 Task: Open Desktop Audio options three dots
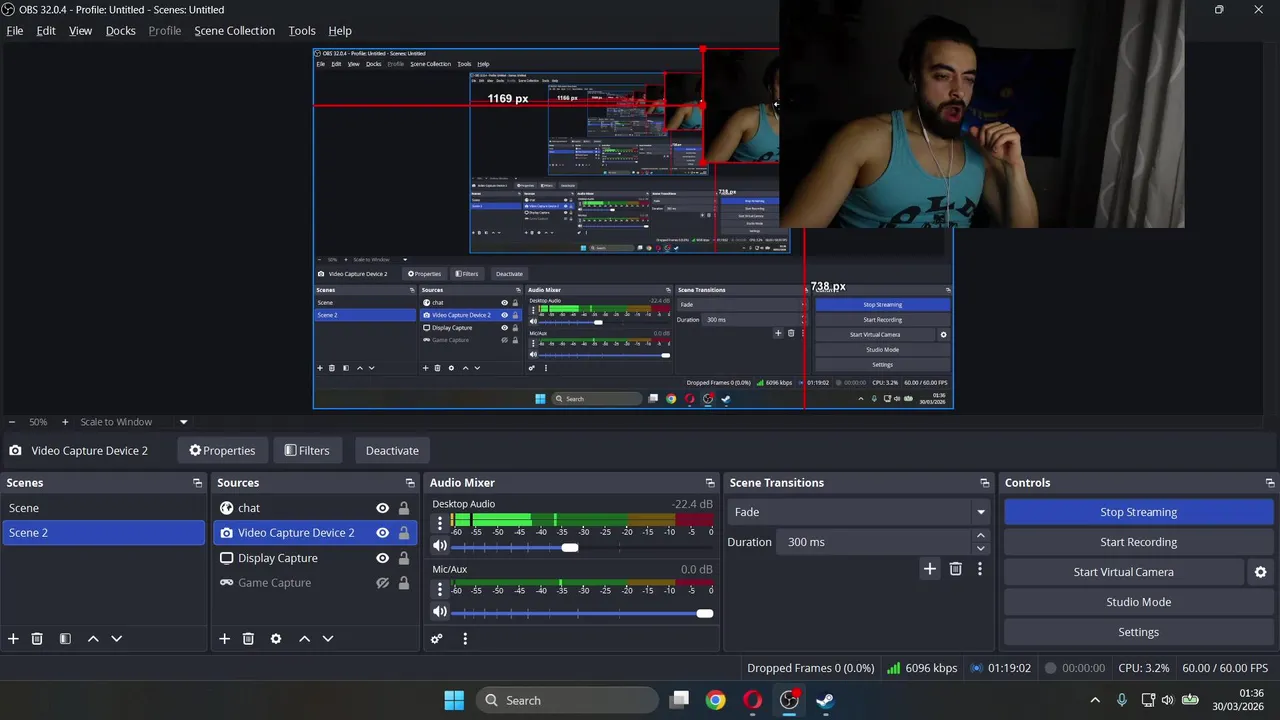pyautogui.click(x=439, y=522)
